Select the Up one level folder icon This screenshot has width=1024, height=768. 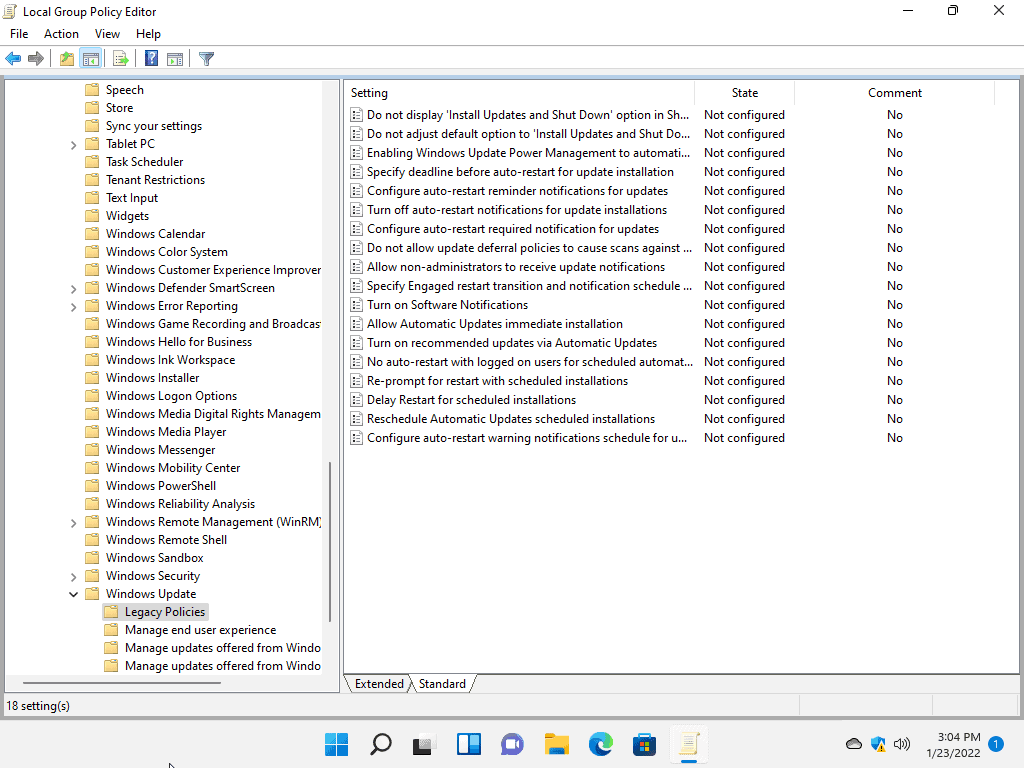pos(66,58)
